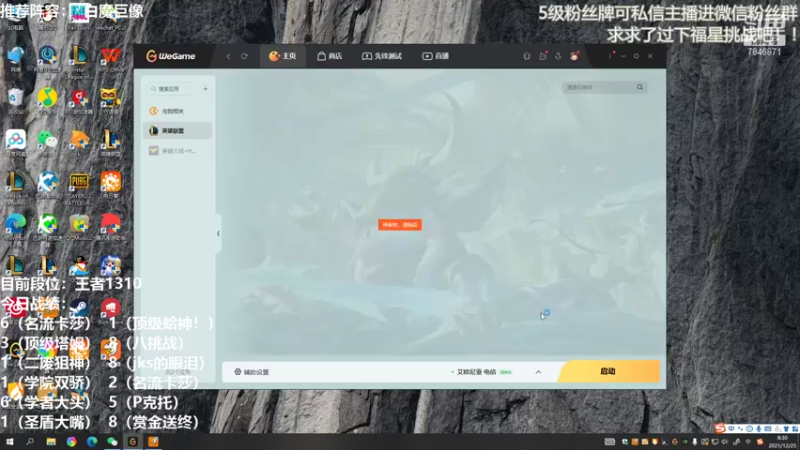Refresh the WeGame page
This screenshot has height=450, width=800.
[x=244, y=56]
